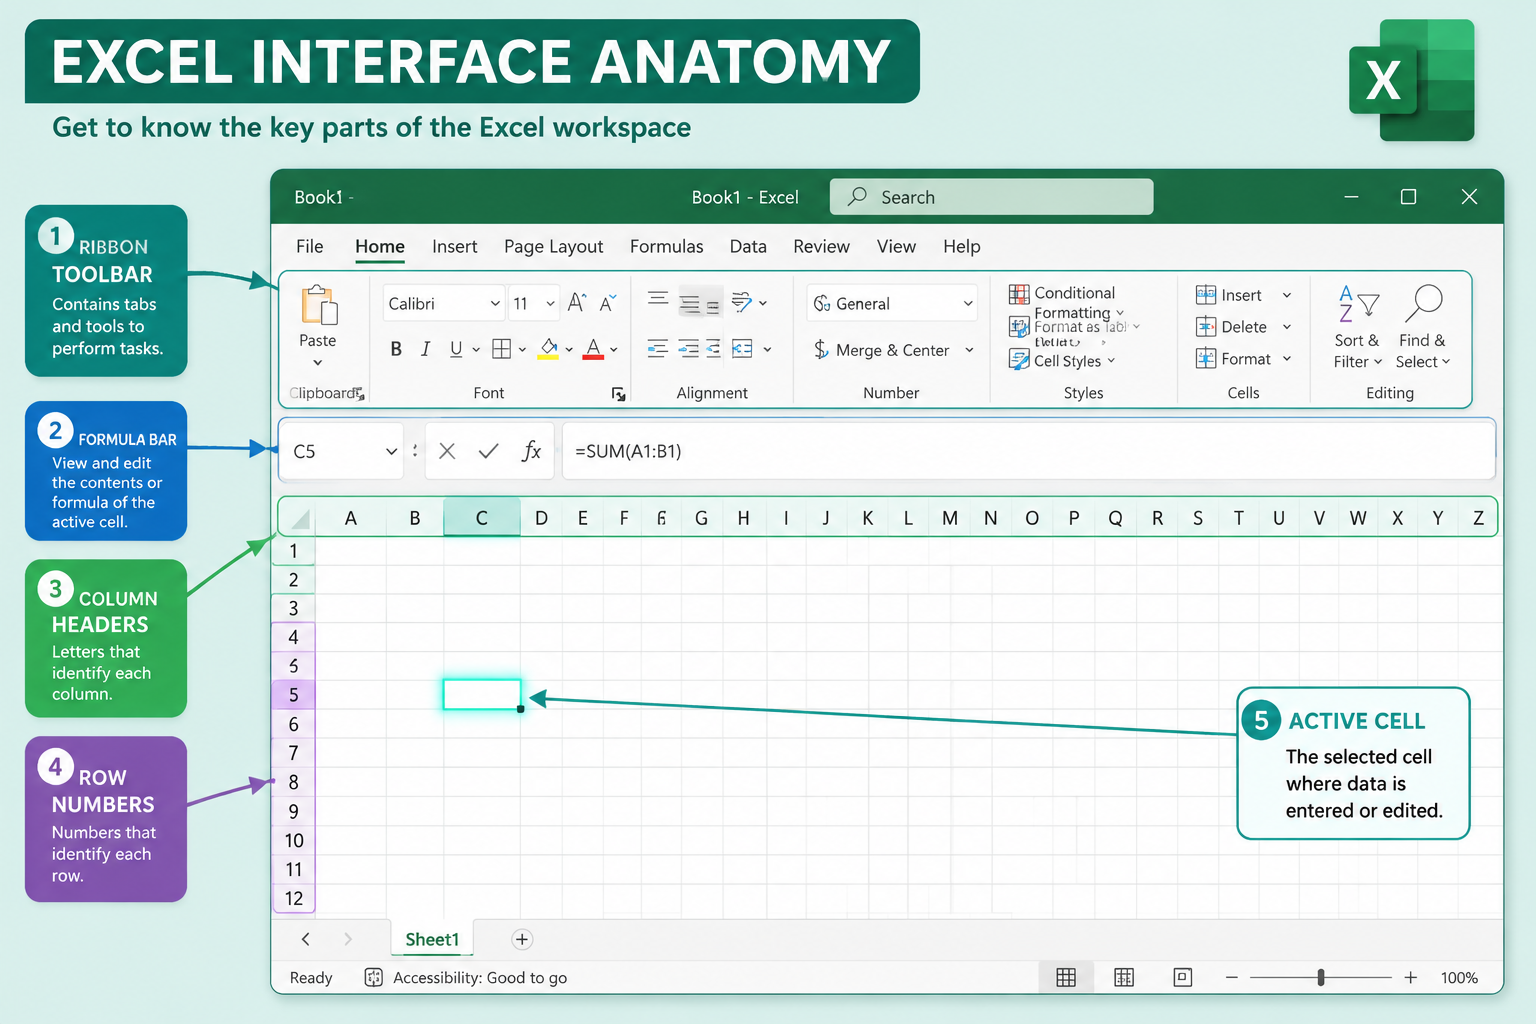Click the Format cells icon in Cells group

coord(1206,359)
